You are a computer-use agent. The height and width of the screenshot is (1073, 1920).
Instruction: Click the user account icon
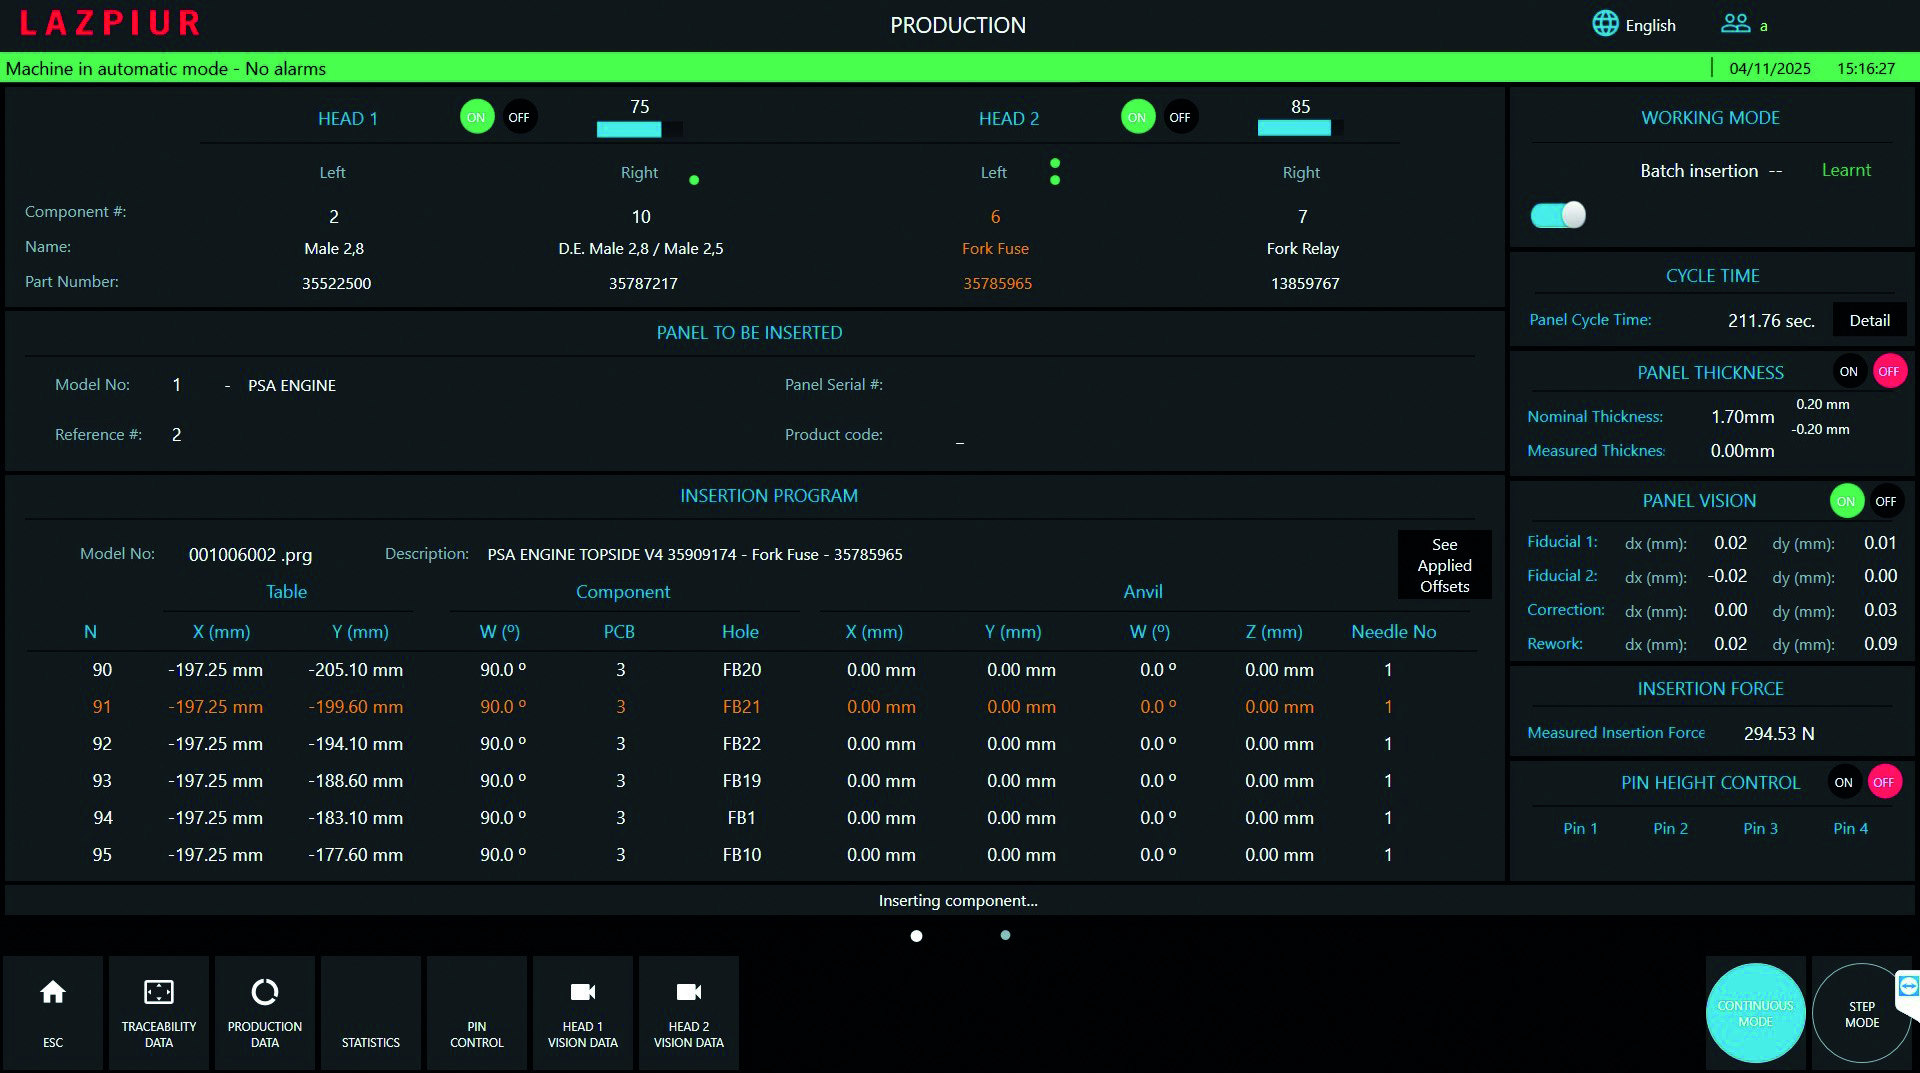point(1735,24)
